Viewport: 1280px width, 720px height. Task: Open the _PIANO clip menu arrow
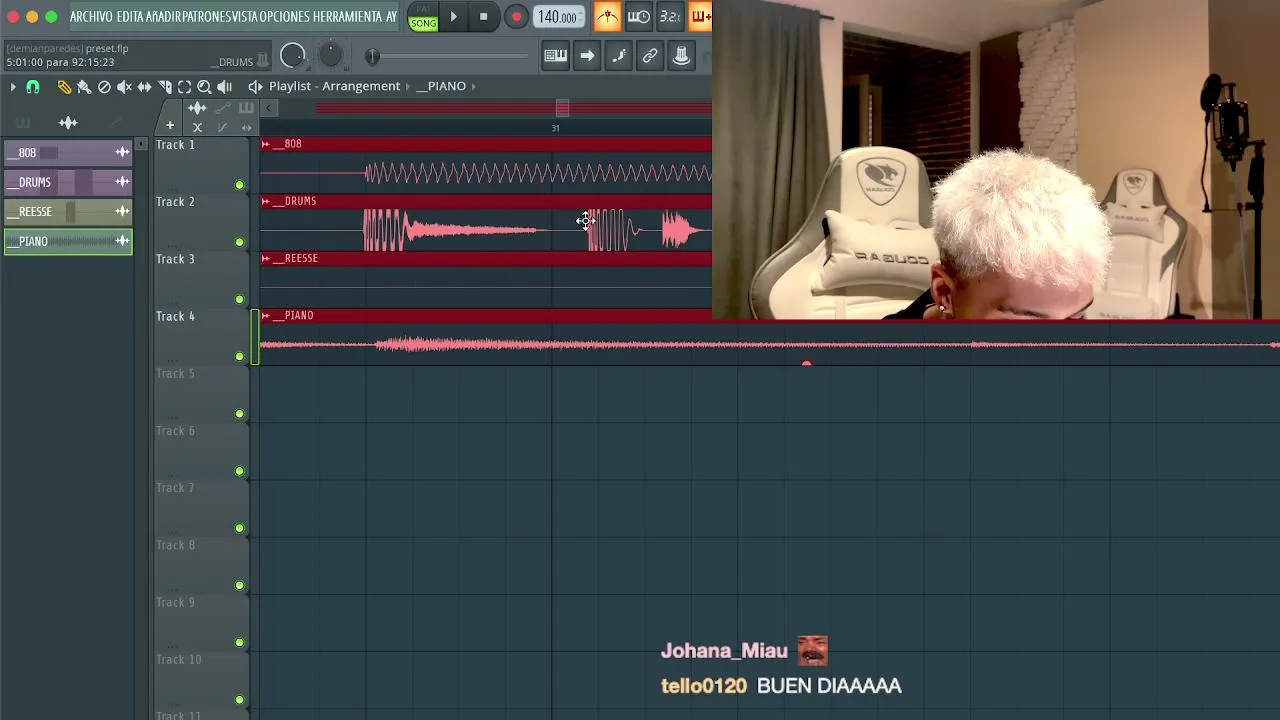(265, 315)
